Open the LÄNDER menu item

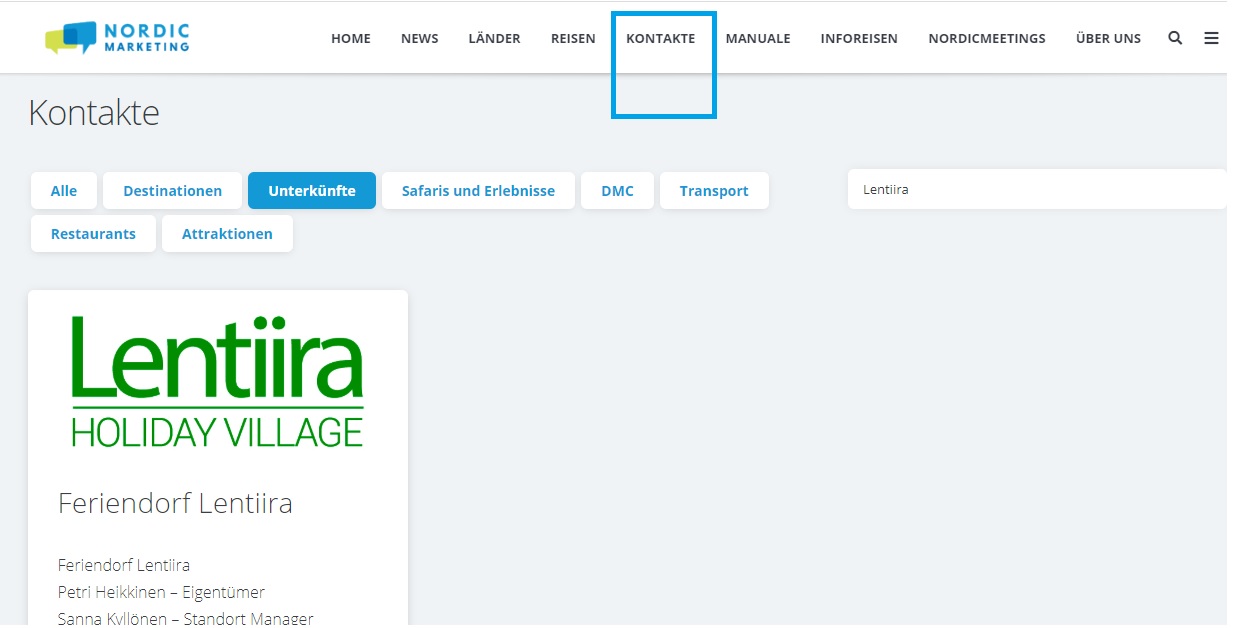tap(494, 38)
